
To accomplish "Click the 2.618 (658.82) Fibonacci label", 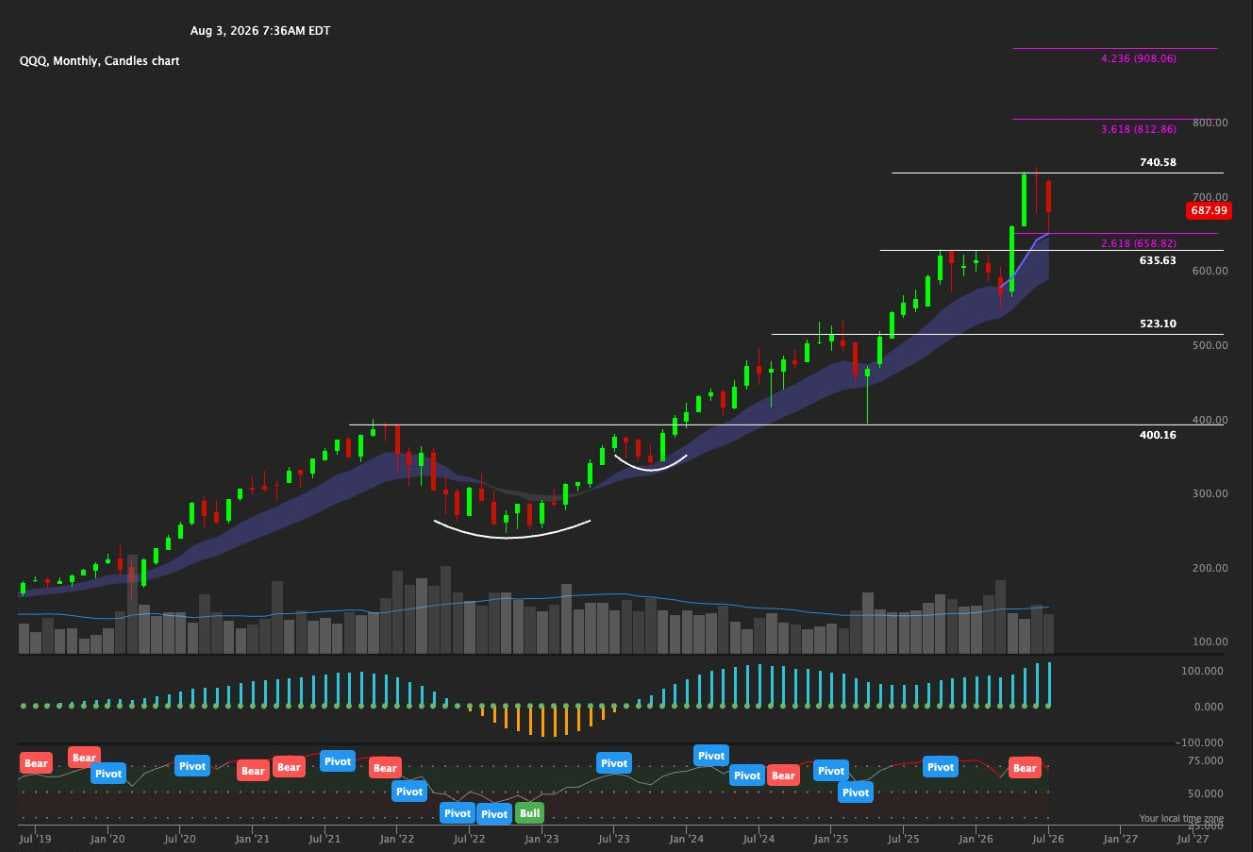I will tap(1138, 243).
